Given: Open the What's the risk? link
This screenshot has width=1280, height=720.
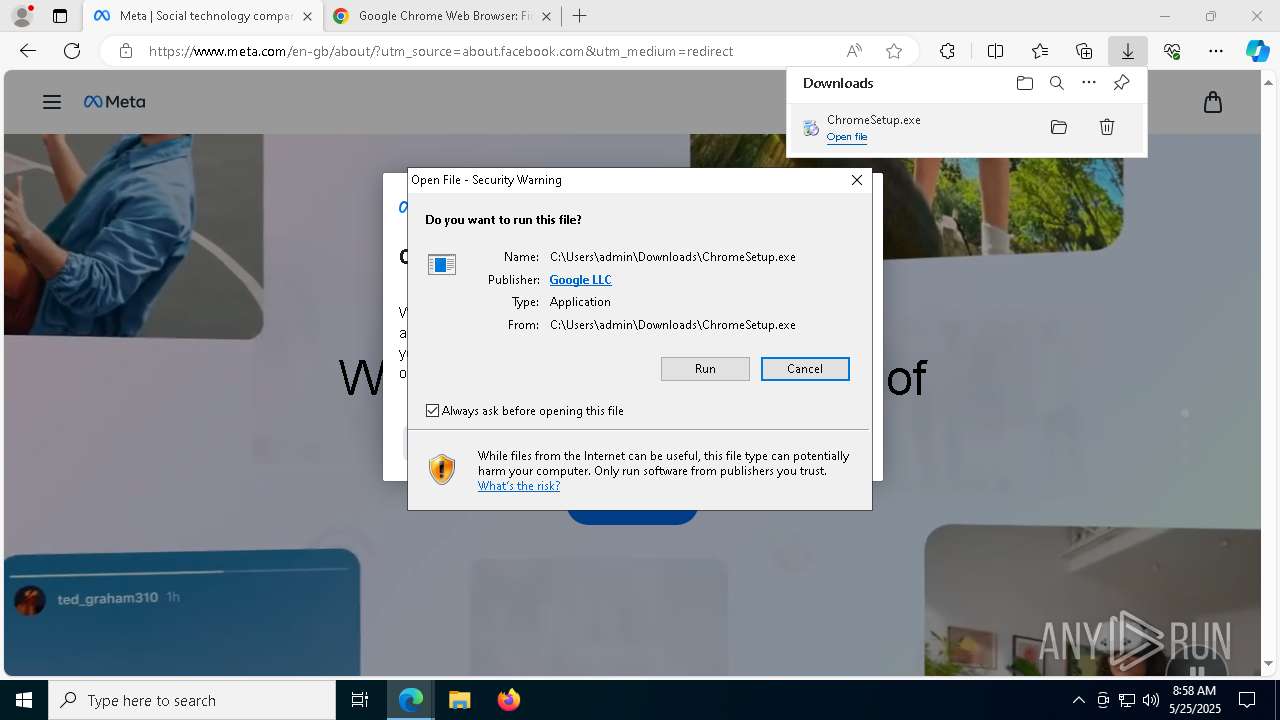Looking at the screenshot, I should pos(519,486).
